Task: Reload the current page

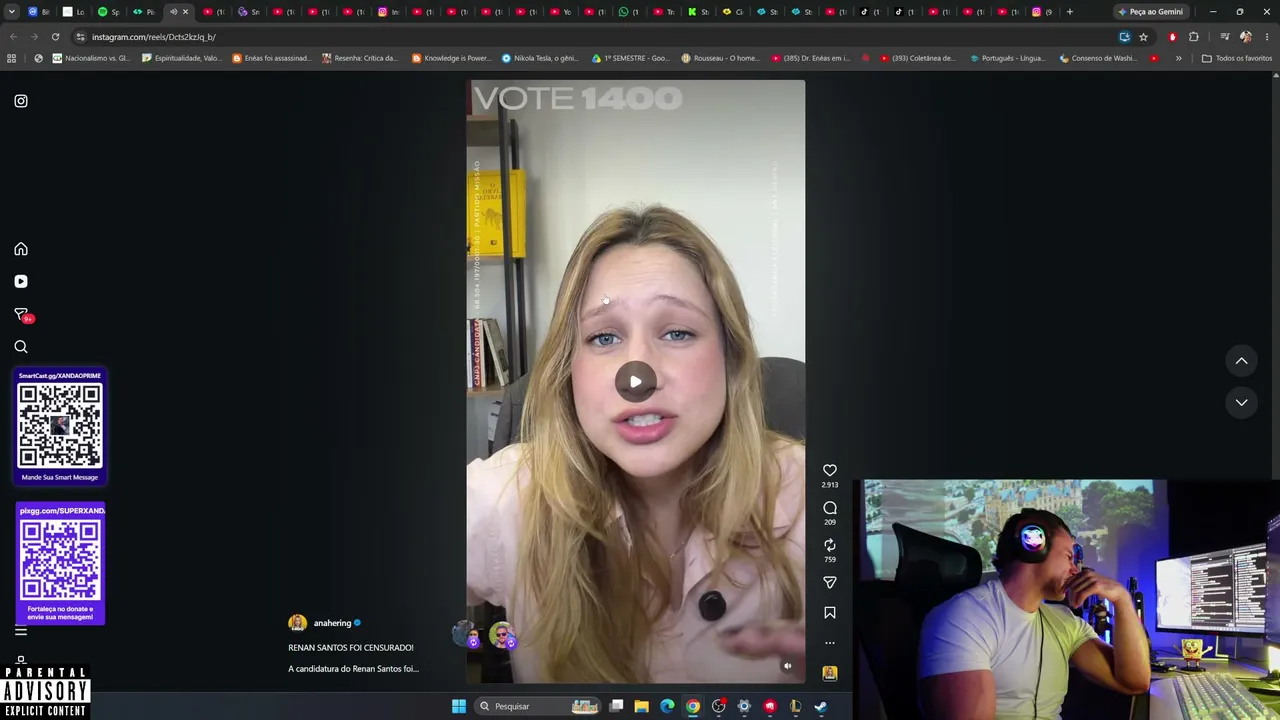Action: click(55, 37)
